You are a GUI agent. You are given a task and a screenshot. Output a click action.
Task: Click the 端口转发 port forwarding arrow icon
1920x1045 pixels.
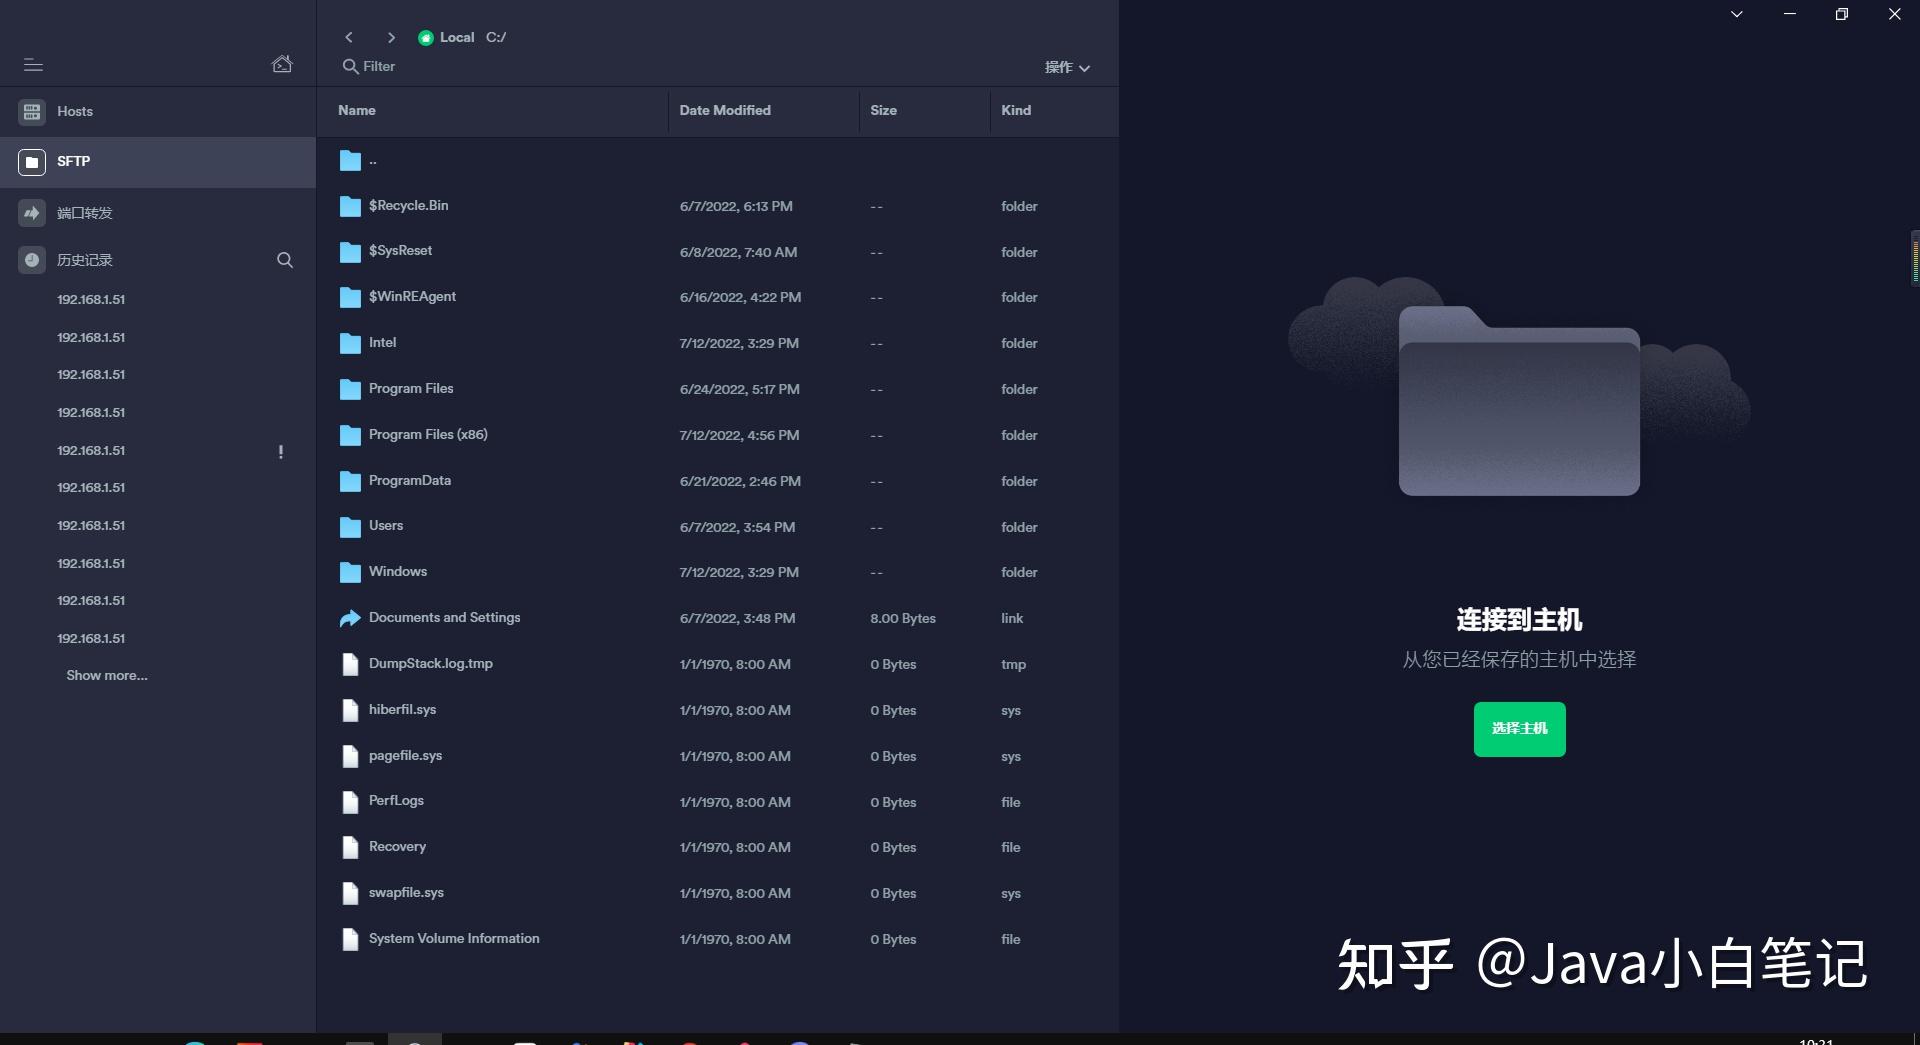(x=31, y=212)
